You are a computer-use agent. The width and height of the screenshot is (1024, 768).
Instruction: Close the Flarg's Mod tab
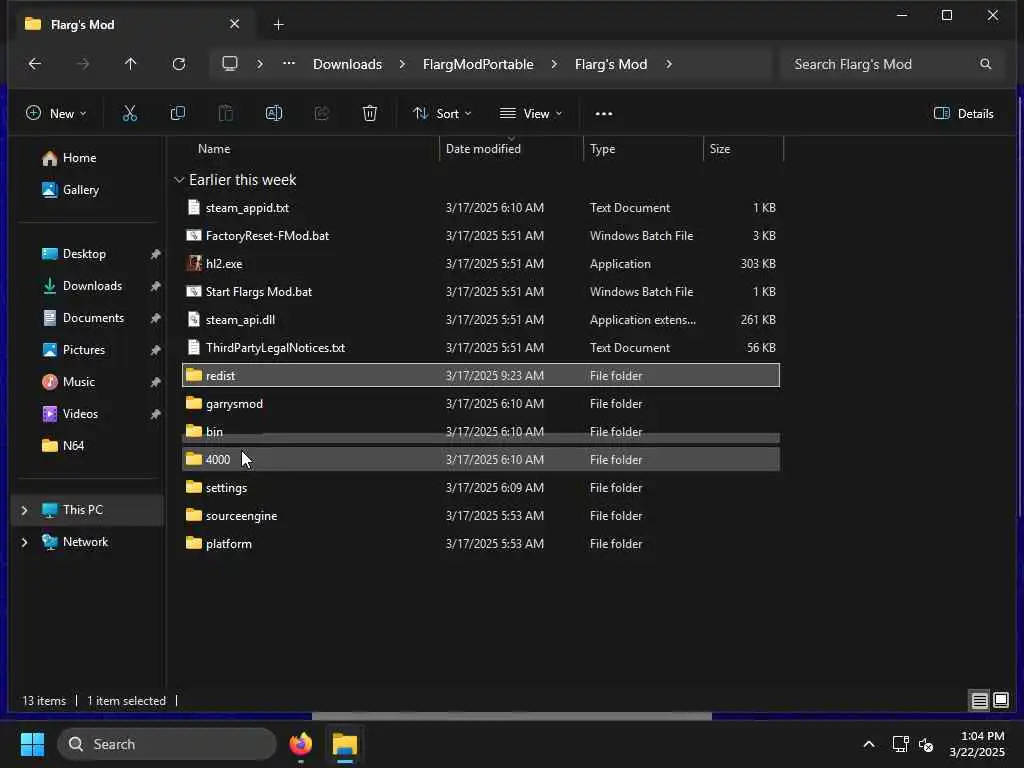[234, 24]
